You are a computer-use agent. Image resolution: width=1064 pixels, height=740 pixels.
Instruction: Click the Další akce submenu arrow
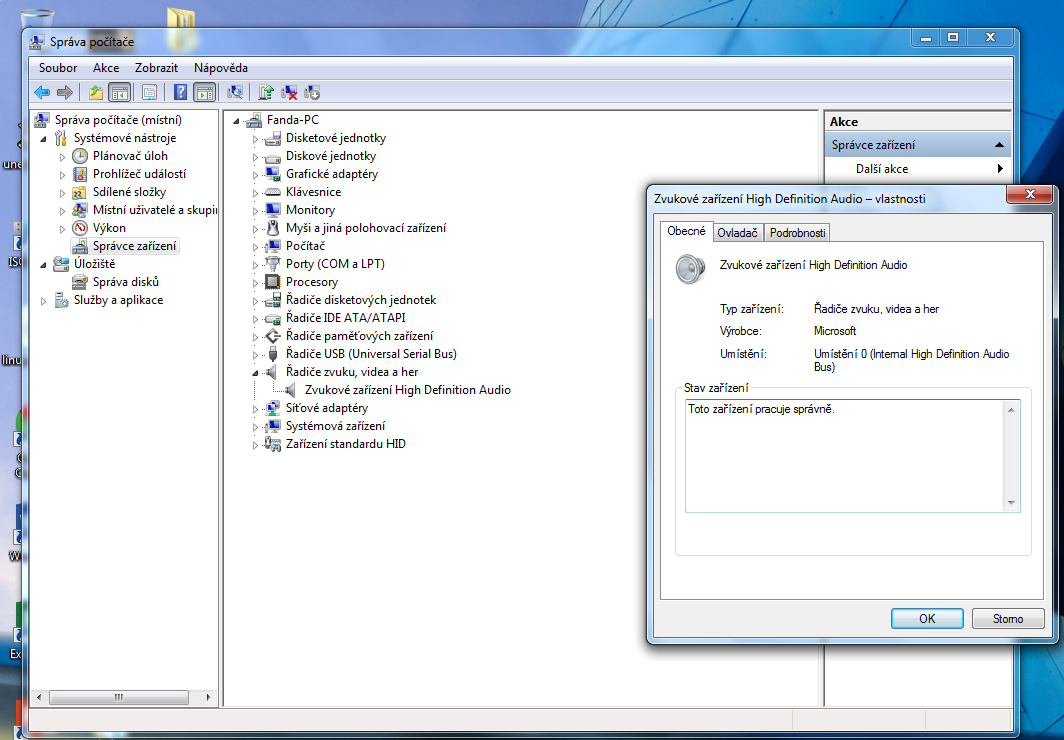point(999,169)
